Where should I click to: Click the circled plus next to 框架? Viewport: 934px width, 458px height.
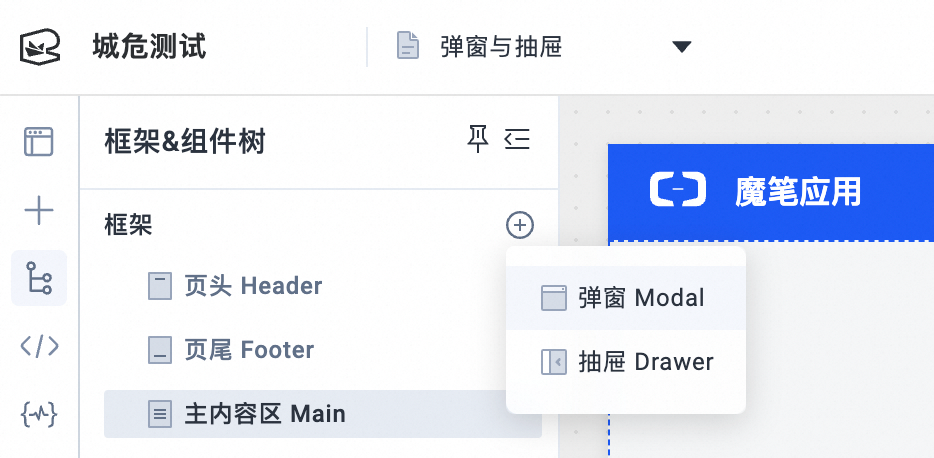(520, 225)
